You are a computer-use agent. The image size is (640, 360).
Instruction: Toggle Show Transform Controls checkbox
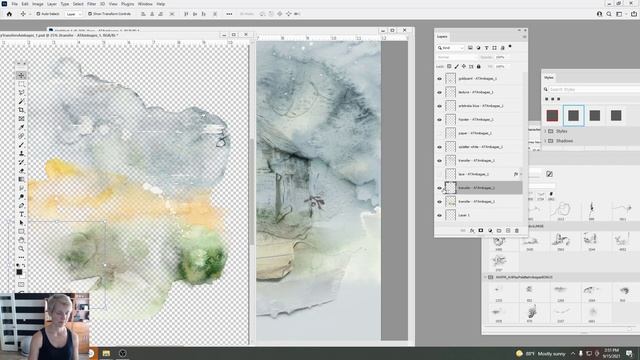point(90,14)
